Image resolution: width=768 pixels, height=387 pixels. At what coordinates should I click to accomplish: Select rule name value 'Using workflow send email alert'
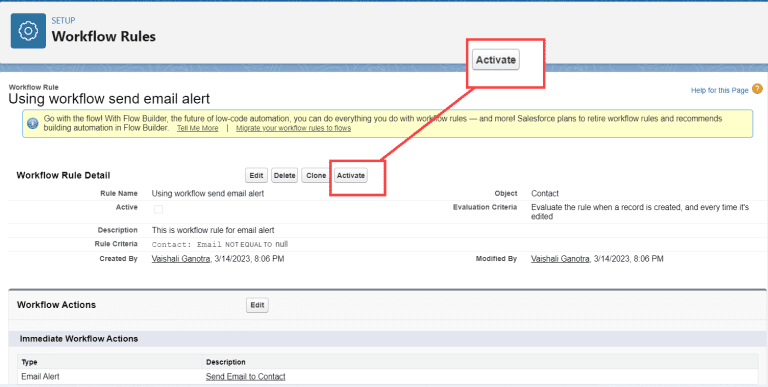point(208,194)
